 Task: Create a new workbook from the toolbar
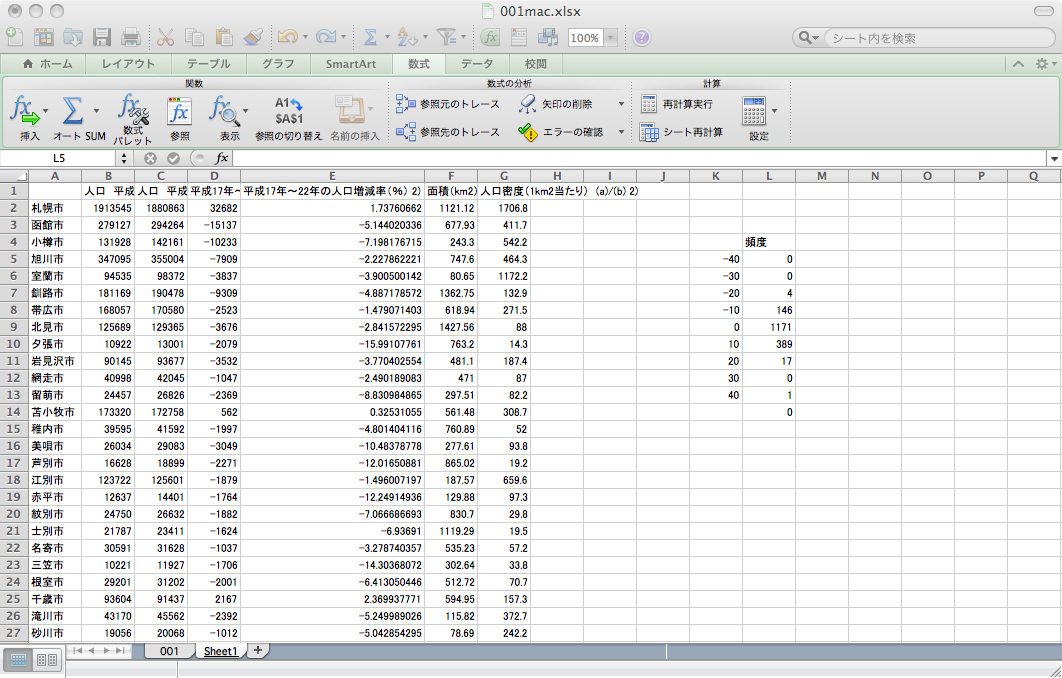(15, 37)
